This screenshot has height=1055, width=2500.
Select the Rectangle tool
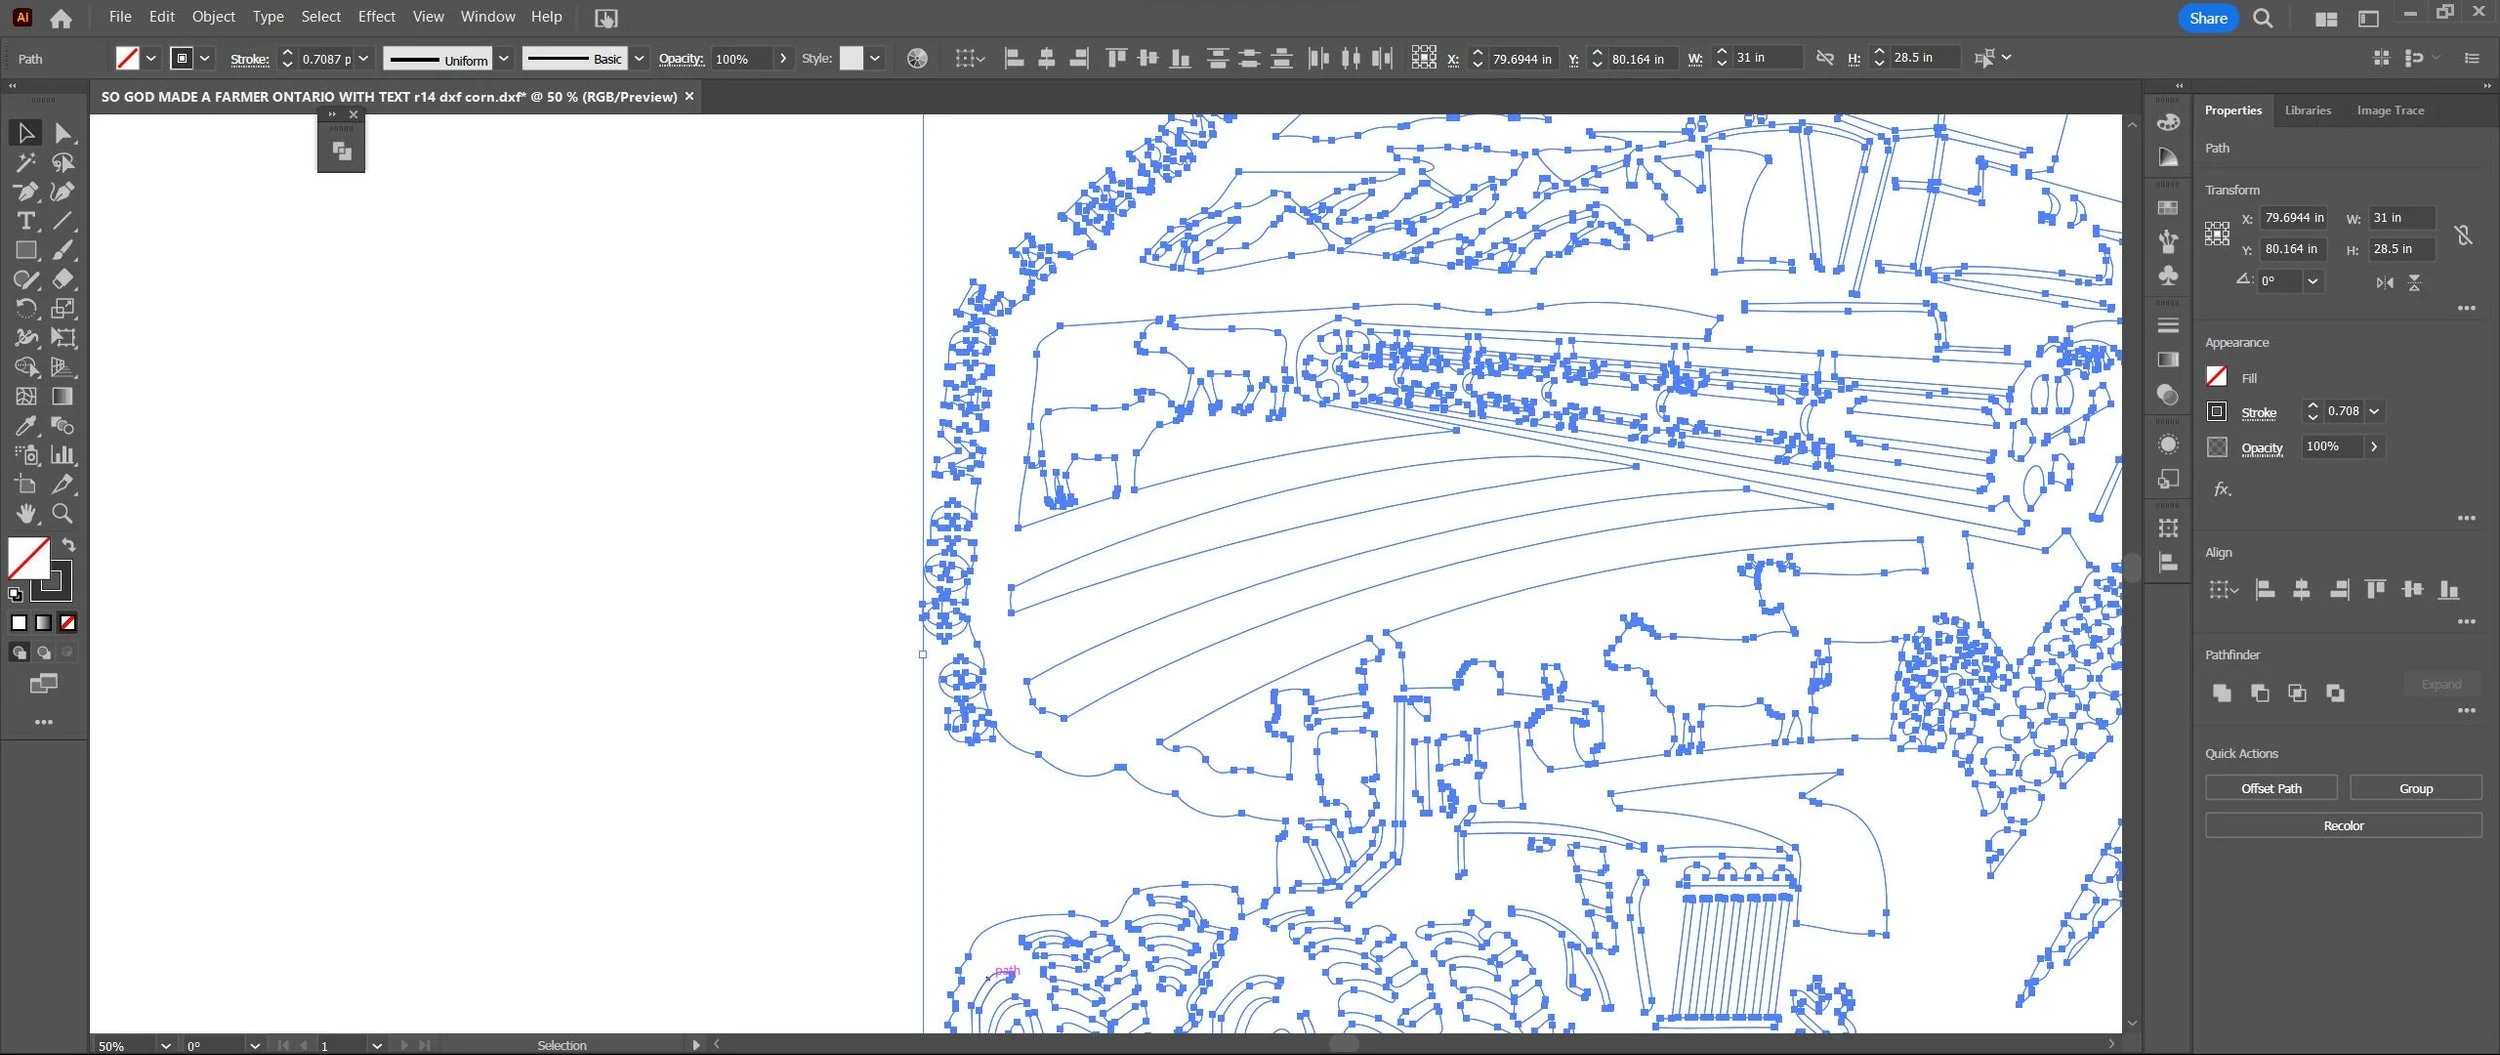pos(26,250)
